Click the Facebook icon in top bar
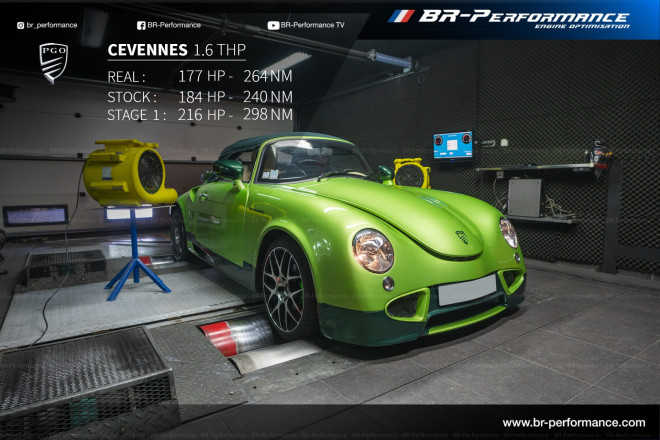This screenshot has width=660, height=440. pyautogui.click(x=140, y=25)
